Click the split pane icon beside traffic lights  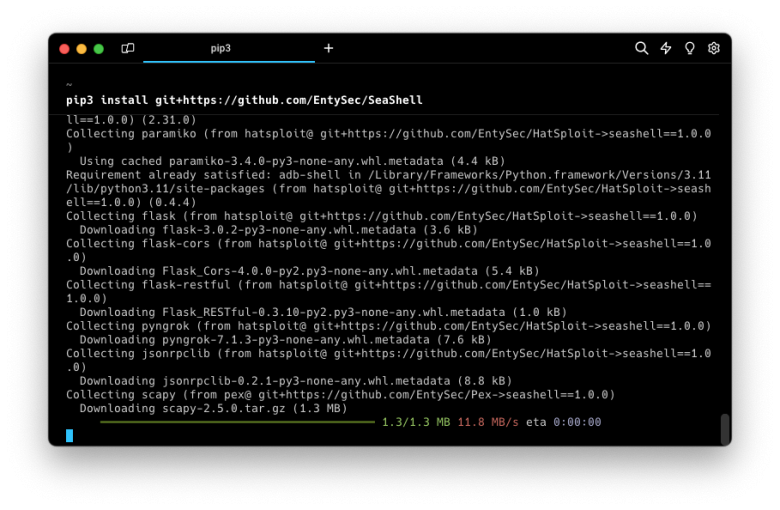click(128, 48)
